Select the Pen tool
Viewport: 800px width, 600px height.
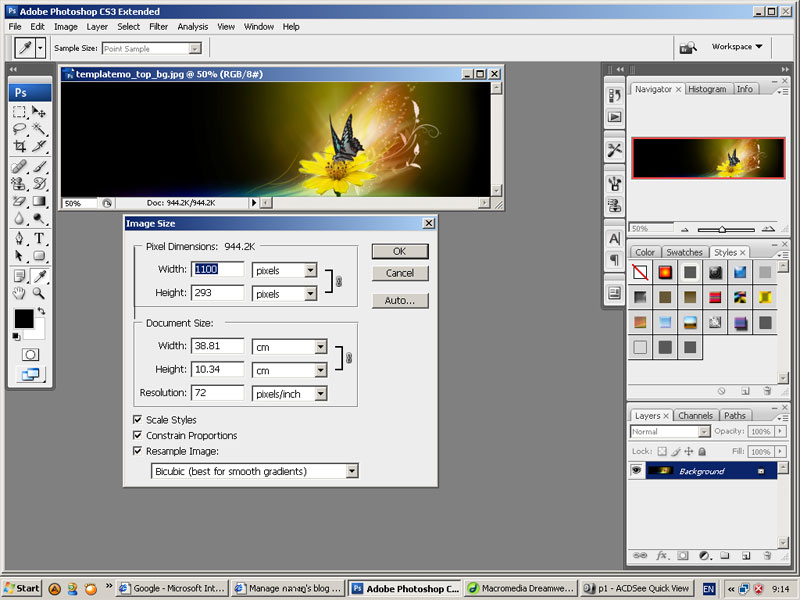(x=19, y=238)
